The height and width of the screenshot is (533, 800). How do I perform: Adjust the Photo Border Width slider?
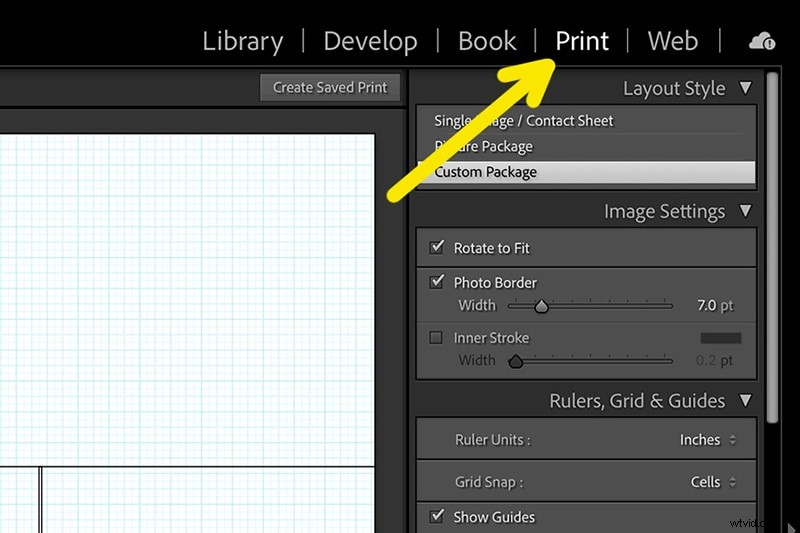tap(541, 306)
